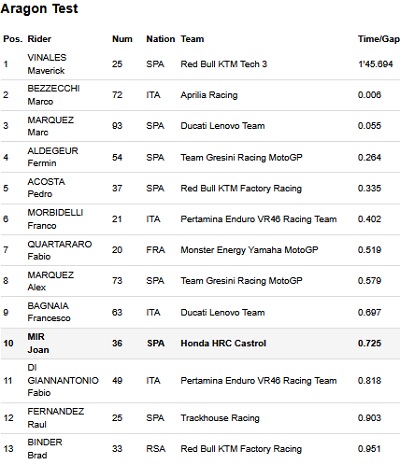
Task: Select the Team column header
Action: (192, 39)
